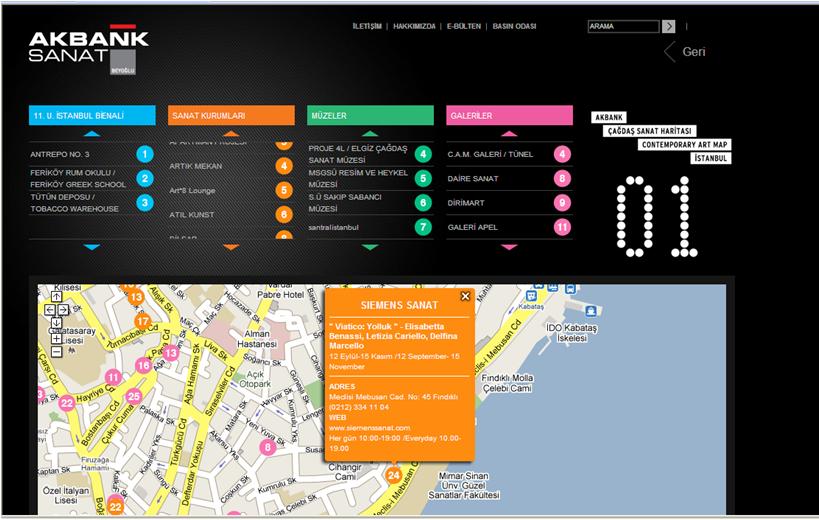The image size is (819, 520).
Task: Zoom out the map with the minus button
Action: tap(56, 351)
